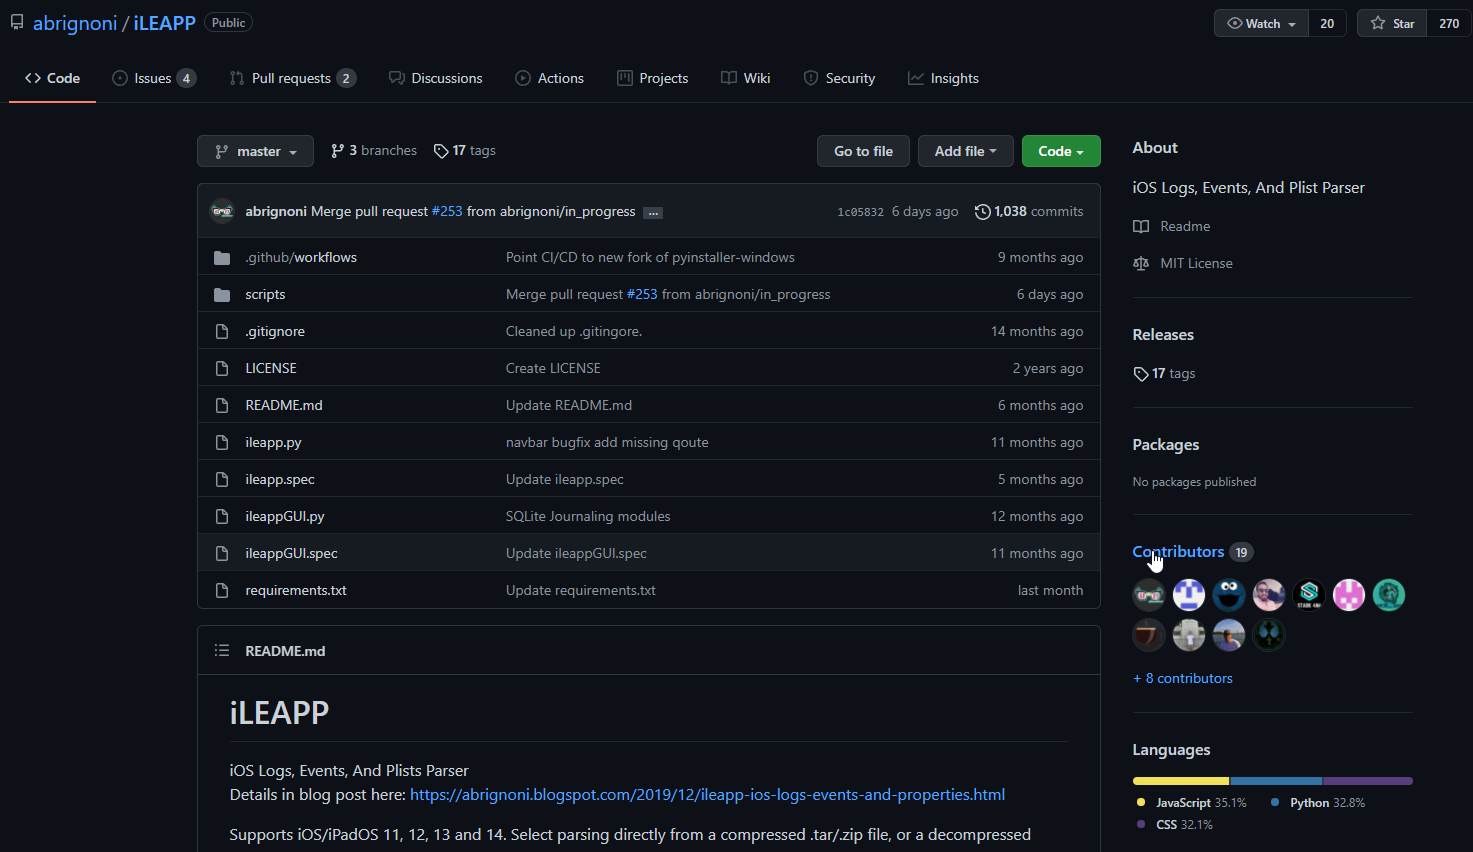Click the tag icon under Releases
The image size is (1473, 852).
point(1141,374)
